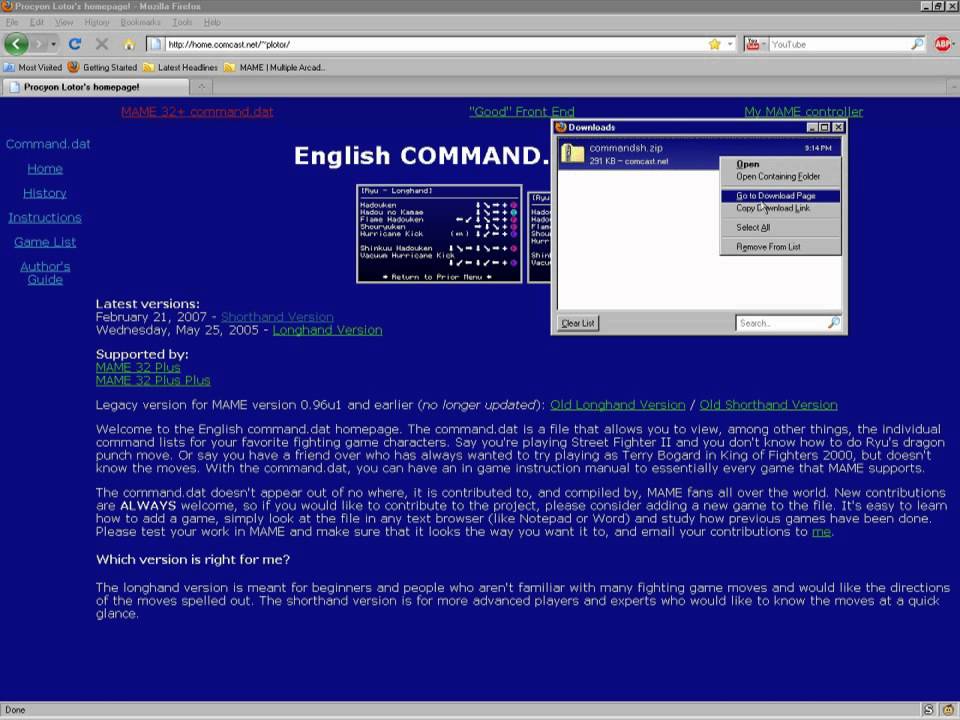The height and width of the screenshot is (720, 960).
Task: Click the 'me' email link
Action: coord(821,532)
